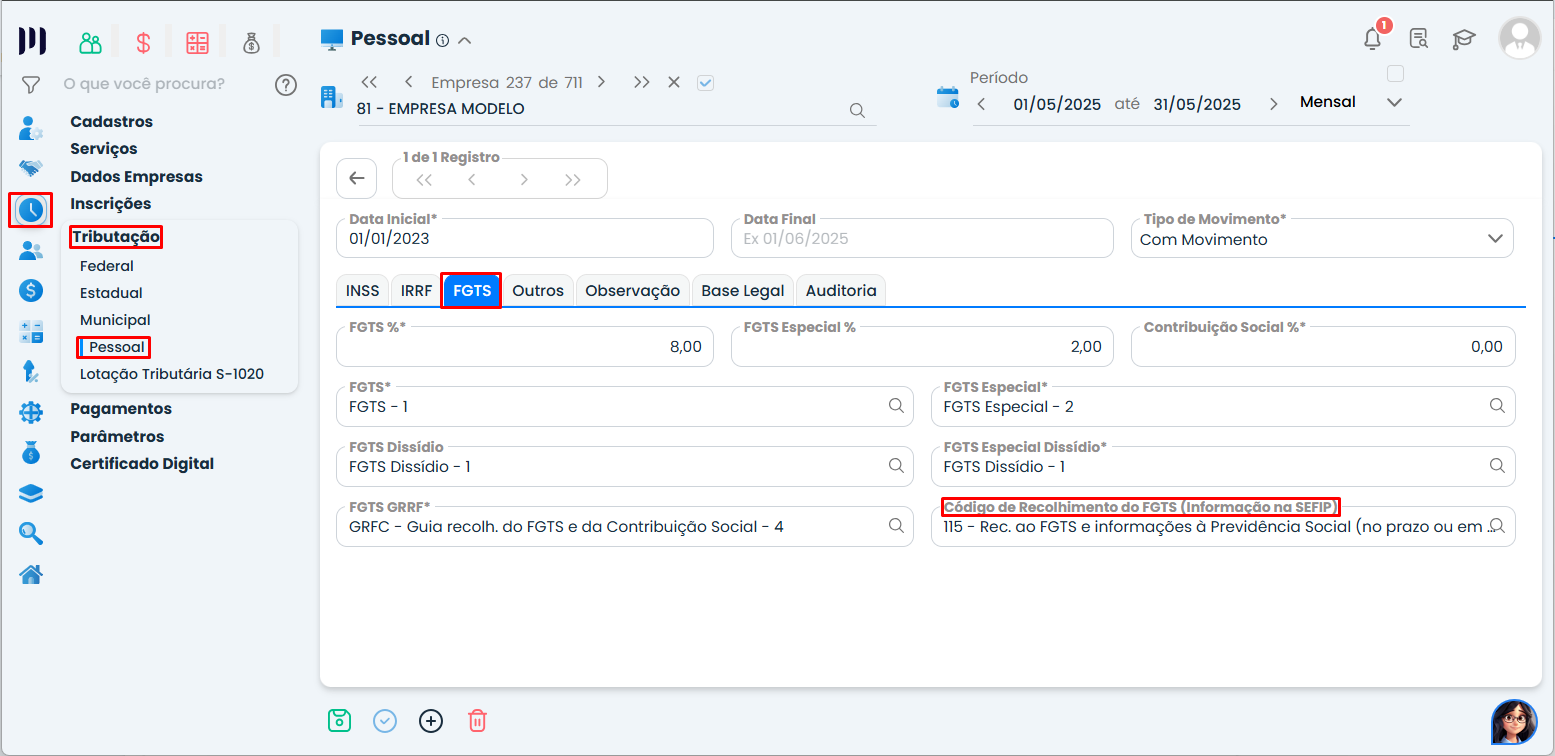Open the notifications bell
1555x756 pixels.
(1372, 39)
